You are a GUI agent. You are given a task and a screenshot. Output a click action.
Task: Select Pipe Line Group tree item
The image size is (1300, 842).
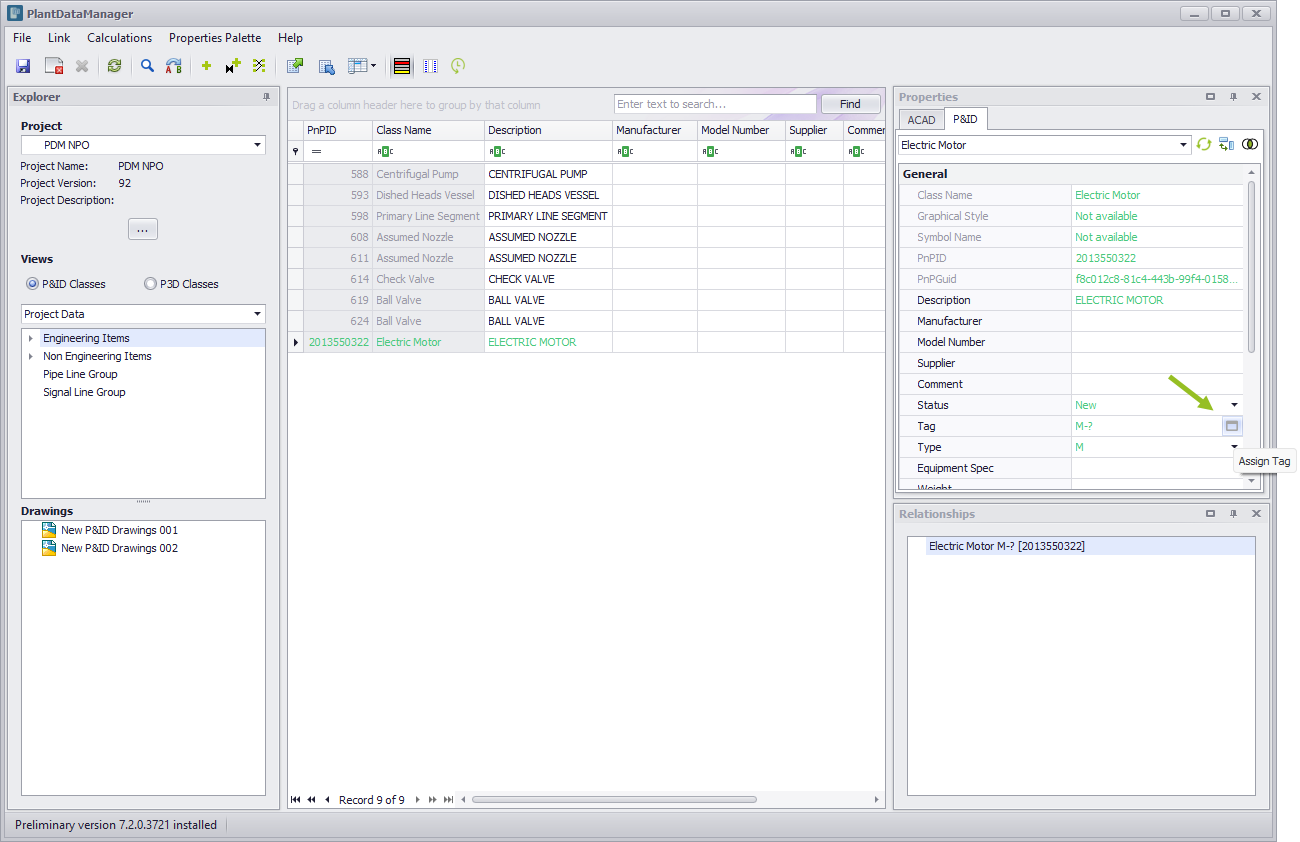point(80,374)
